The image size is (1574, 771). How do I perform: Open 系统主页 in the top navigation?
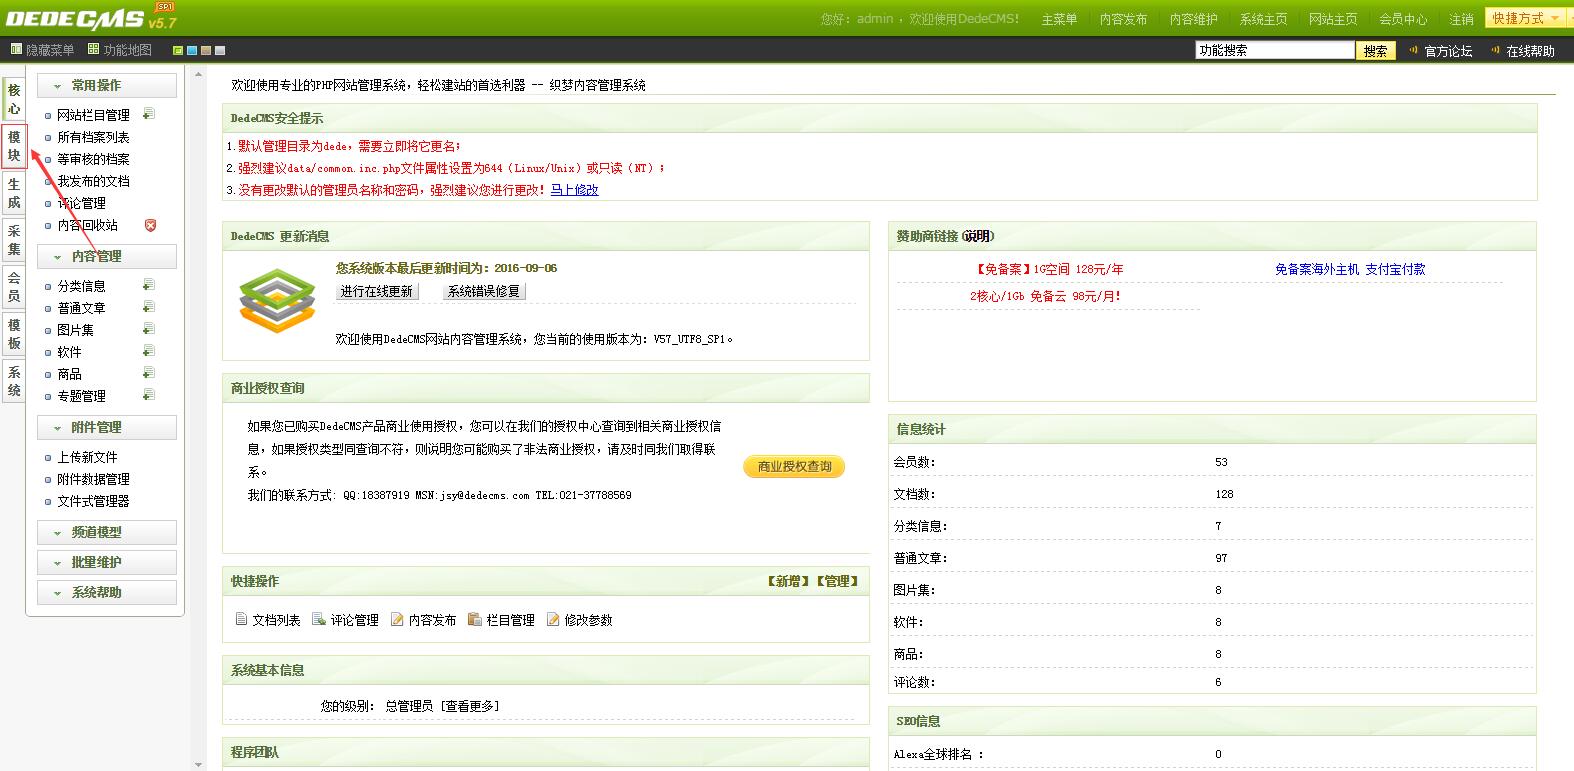pyautogui.click(x=1263, y=19)
